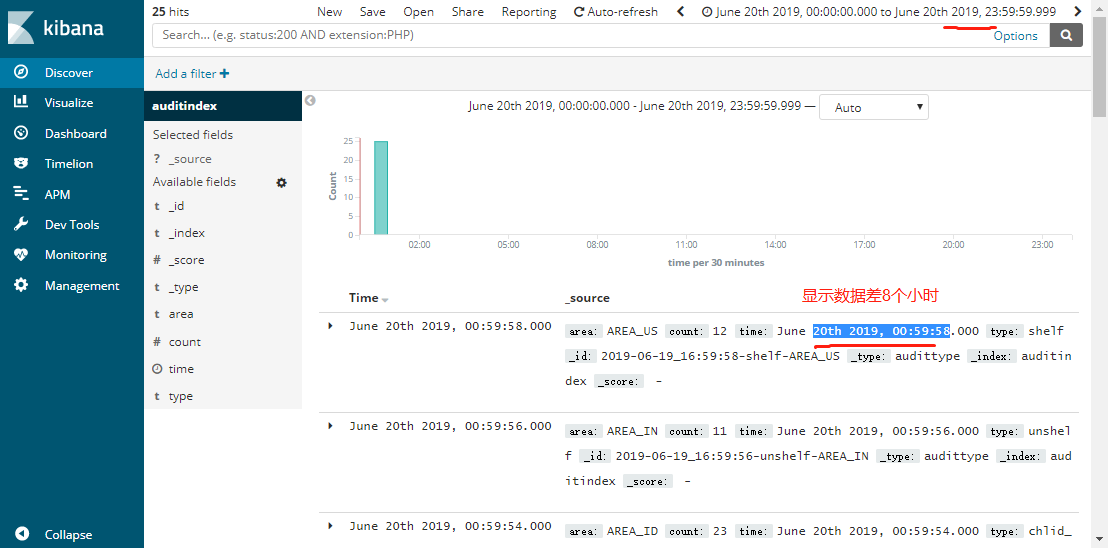Click the hash icon of the _score field
Screen dimensions: 1108x548
(x=157, y=260)
